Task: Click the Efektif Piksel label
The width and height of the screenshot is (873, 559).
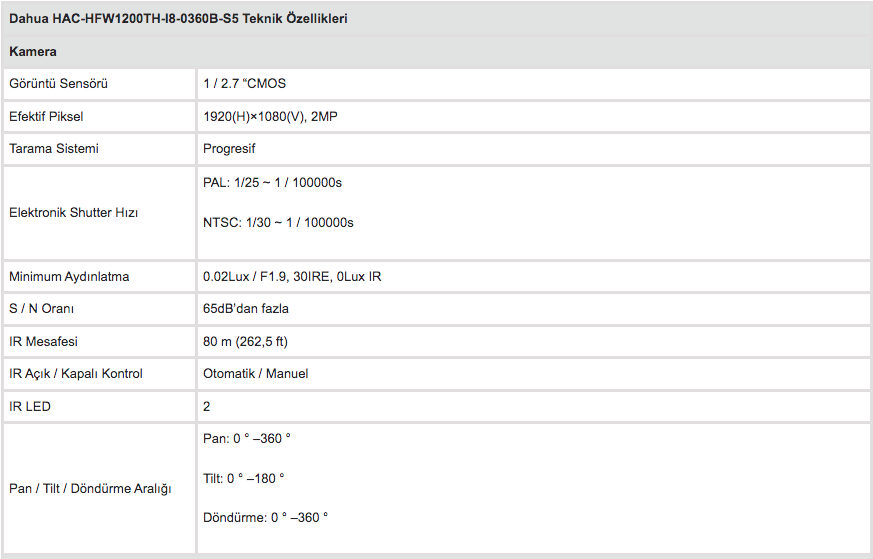Action: coord(46,117)
